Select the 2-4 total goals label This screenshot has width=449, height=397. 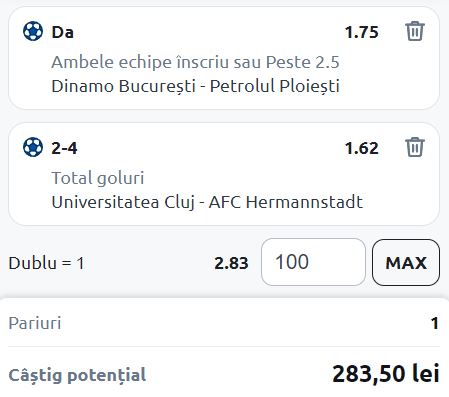point(64,148)
